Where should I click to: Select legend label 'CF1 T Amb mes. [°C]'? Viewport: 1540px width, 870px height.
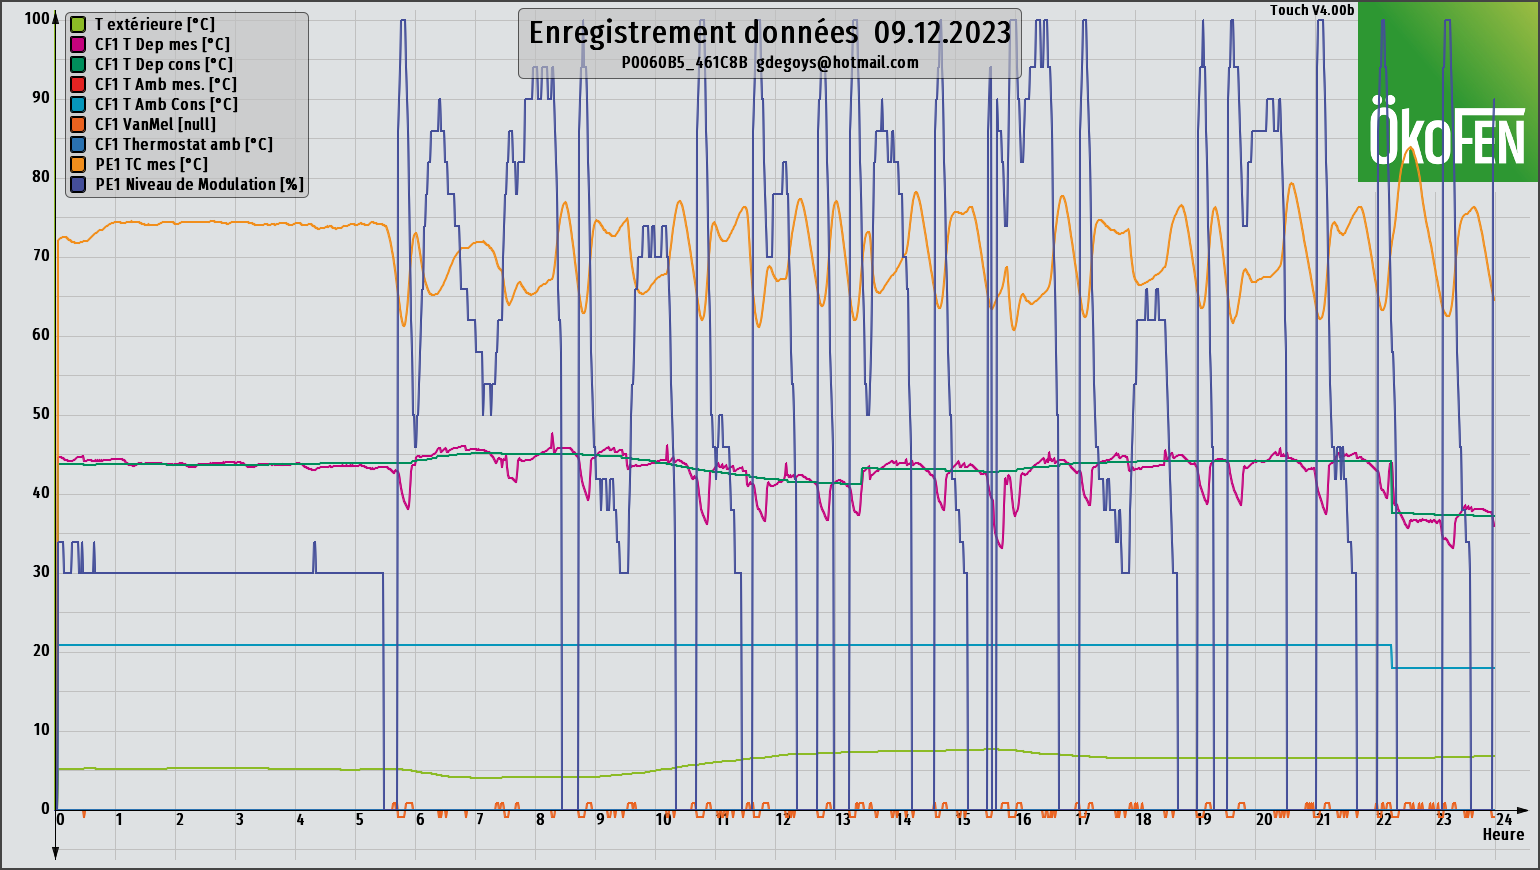[166, 84]
